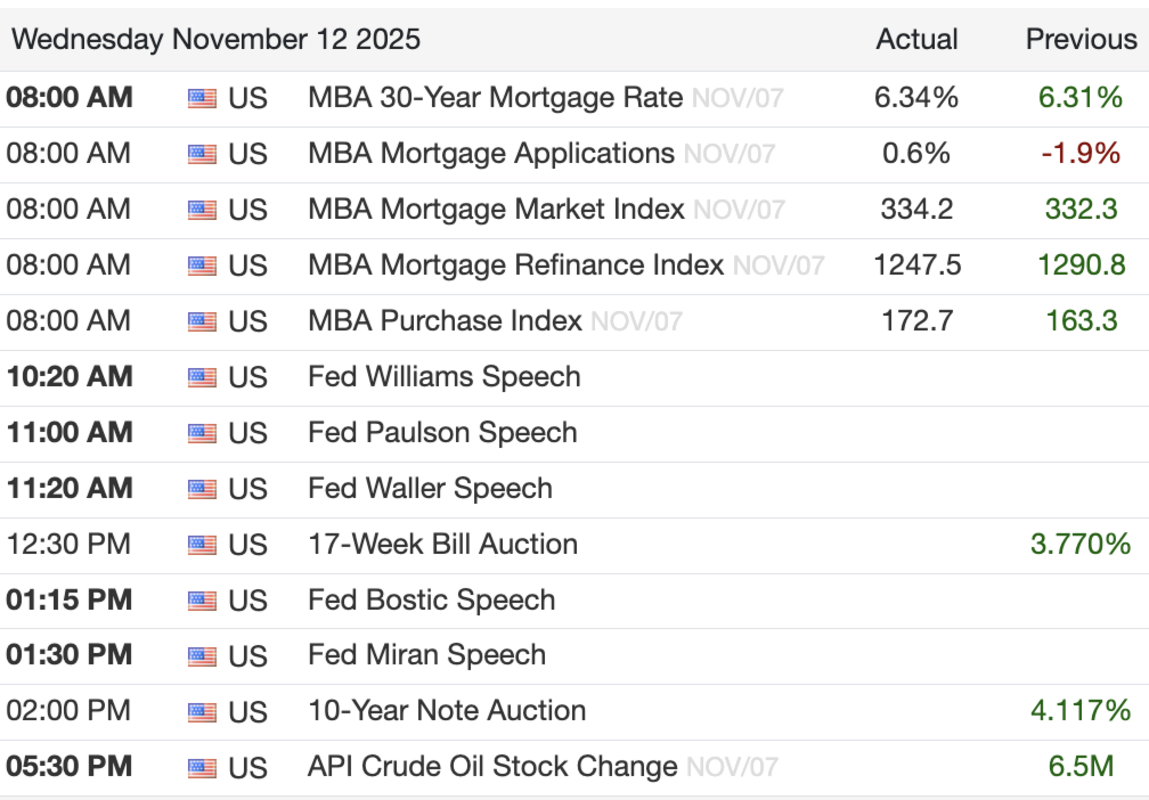Viewport: 1149px width, 800px height.
Task: Open the API Crude Oil Stock Change link
Action: (x=492, y=767)
